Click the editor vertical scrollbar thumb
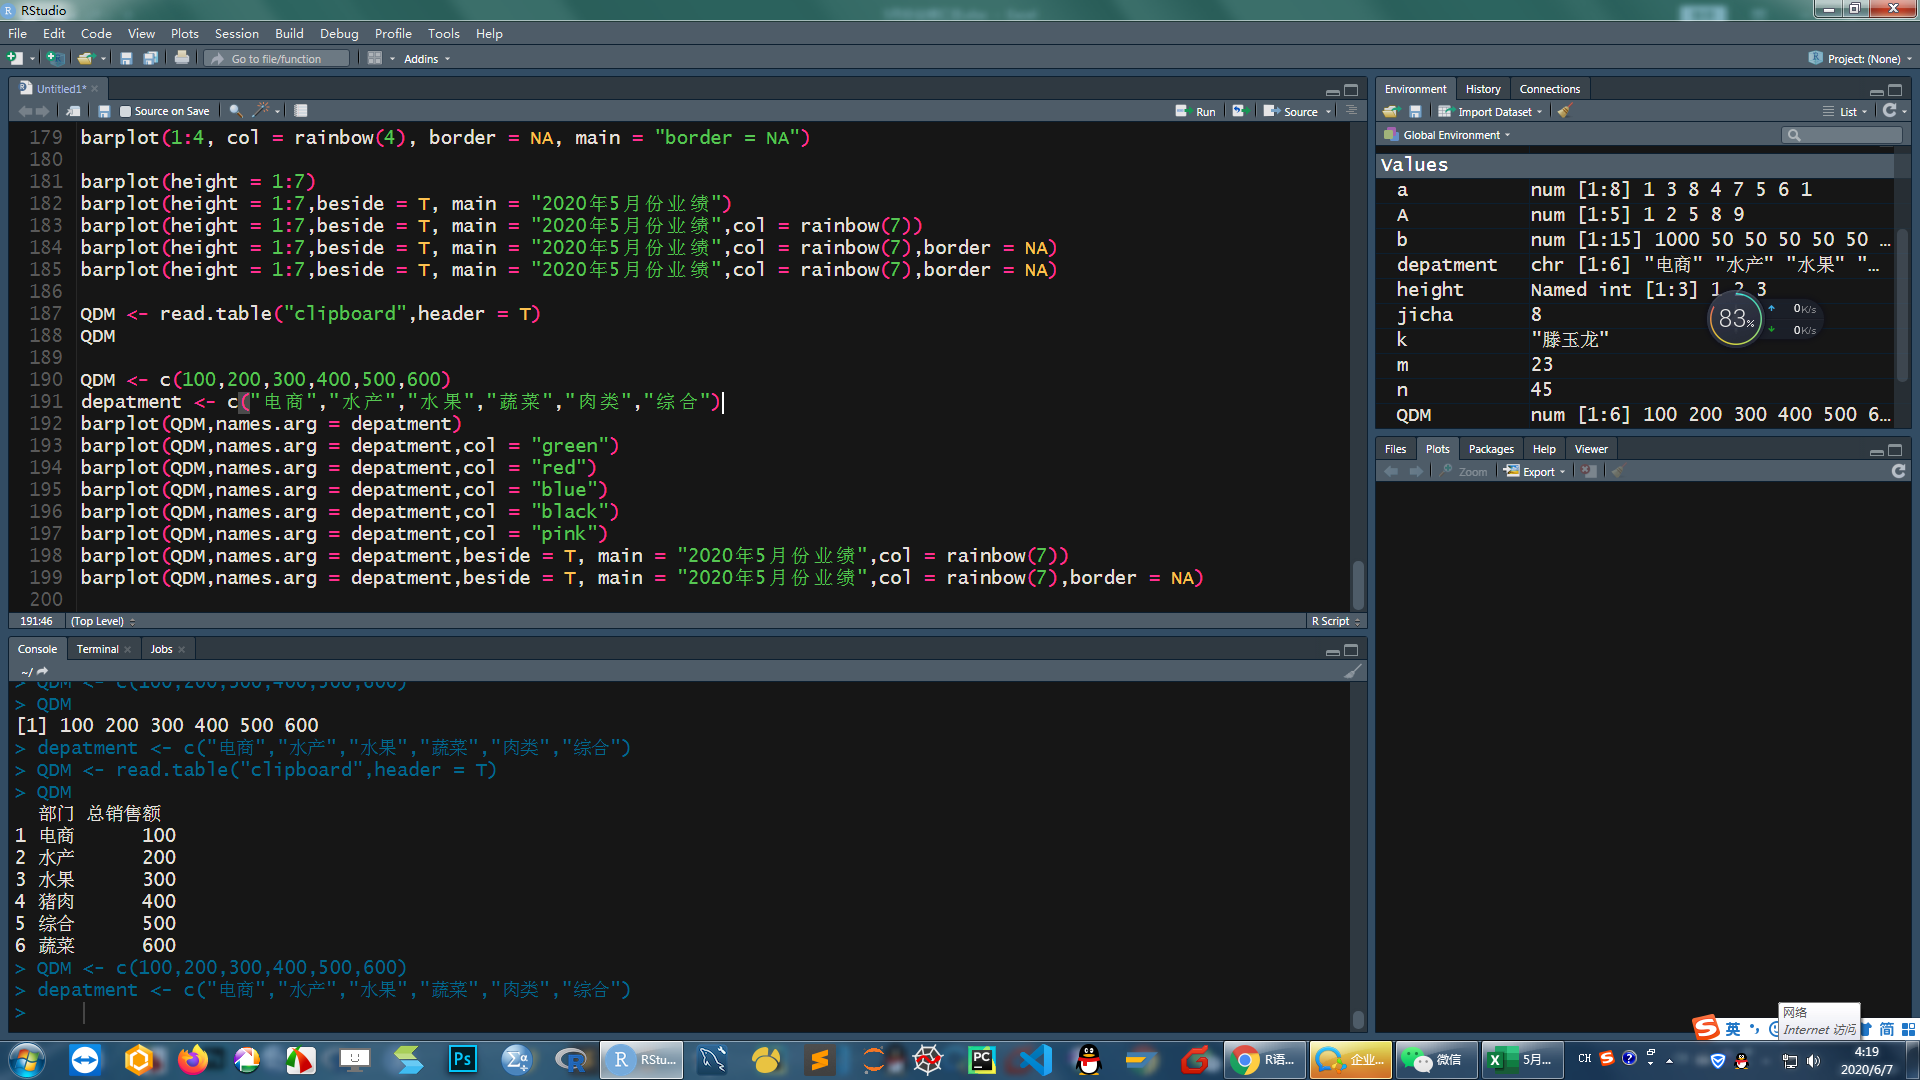The width and height of the screenshot is (1920, 1080). 1358,584
